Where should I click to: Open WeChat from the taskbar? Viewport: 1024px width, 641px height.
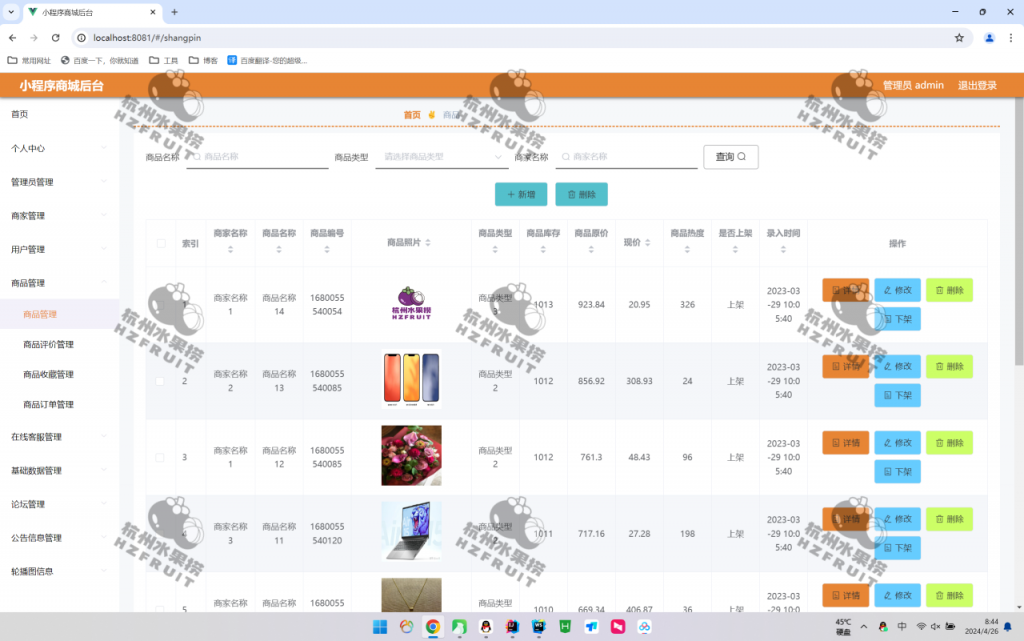[458, 628]
